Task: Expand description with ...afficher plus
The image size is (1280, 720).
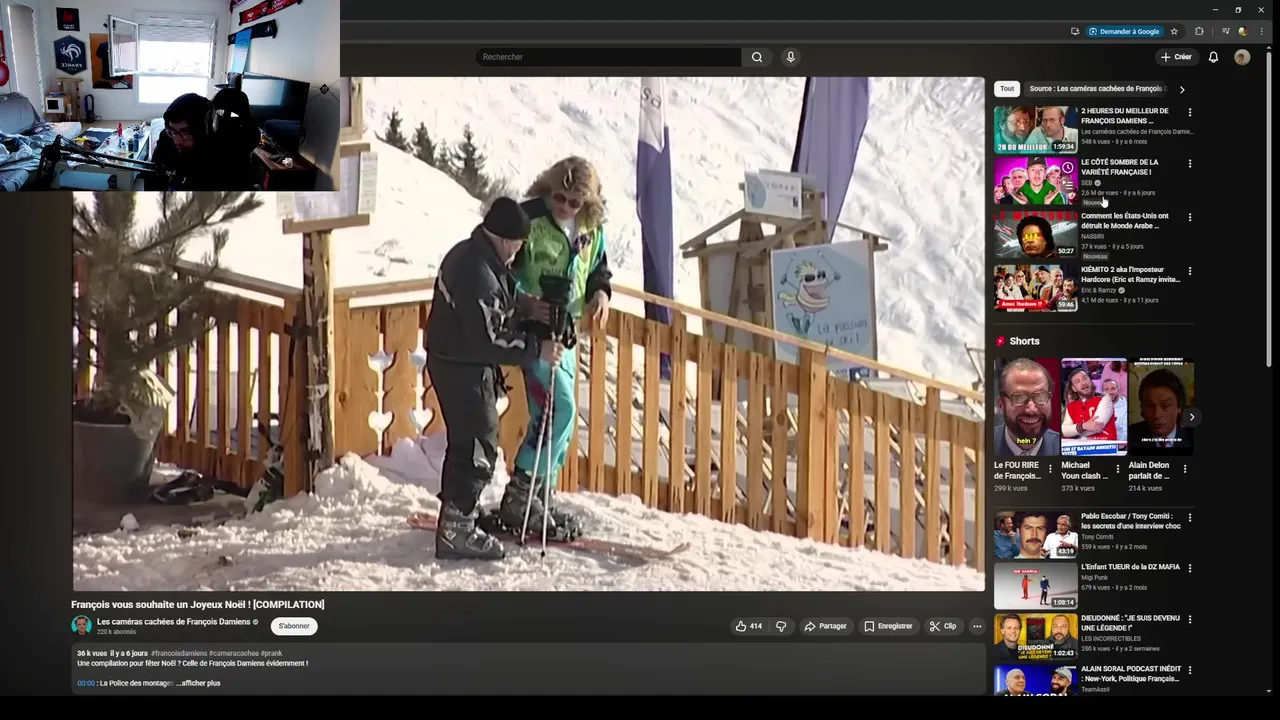Action: point(200,683)
